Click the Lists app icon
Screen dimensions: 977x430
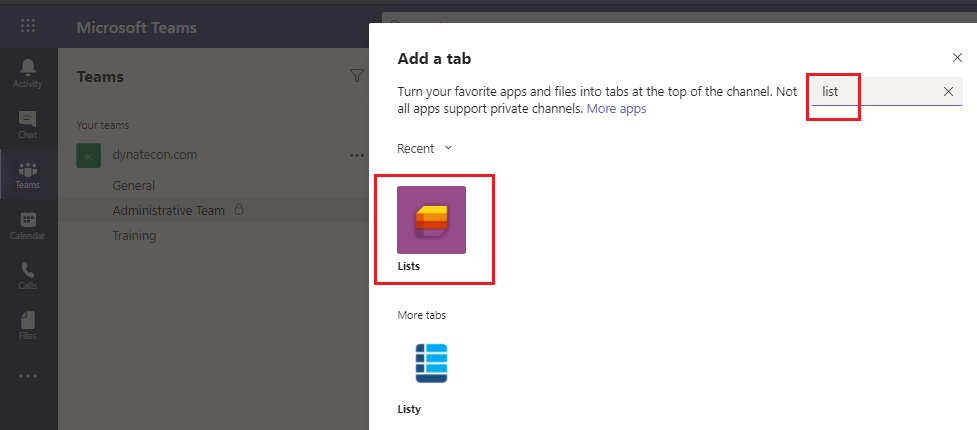[x=431, y=220]
